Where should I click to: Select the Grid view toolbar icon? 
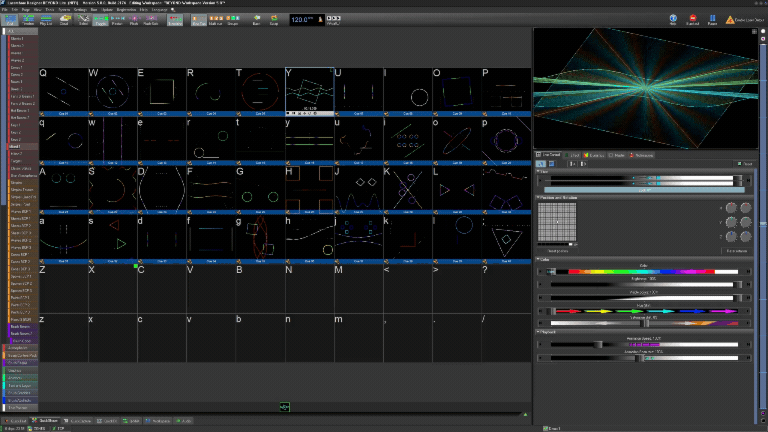[x=10, y=20]
